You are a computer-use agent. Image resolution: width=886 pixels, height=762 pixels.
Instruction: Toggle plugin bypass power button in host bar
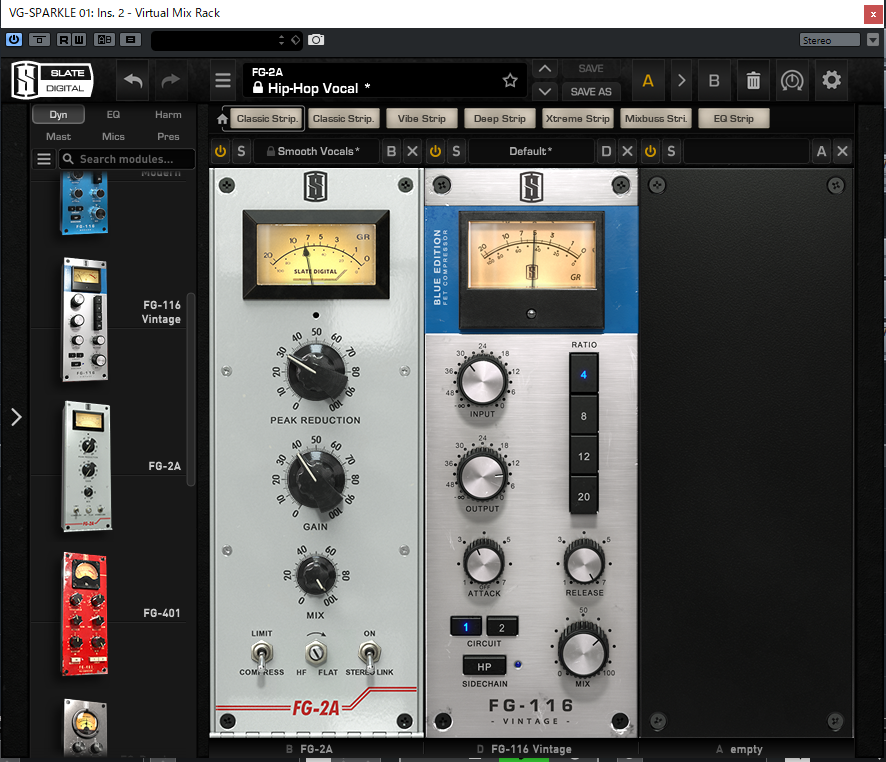pos(14,40)
